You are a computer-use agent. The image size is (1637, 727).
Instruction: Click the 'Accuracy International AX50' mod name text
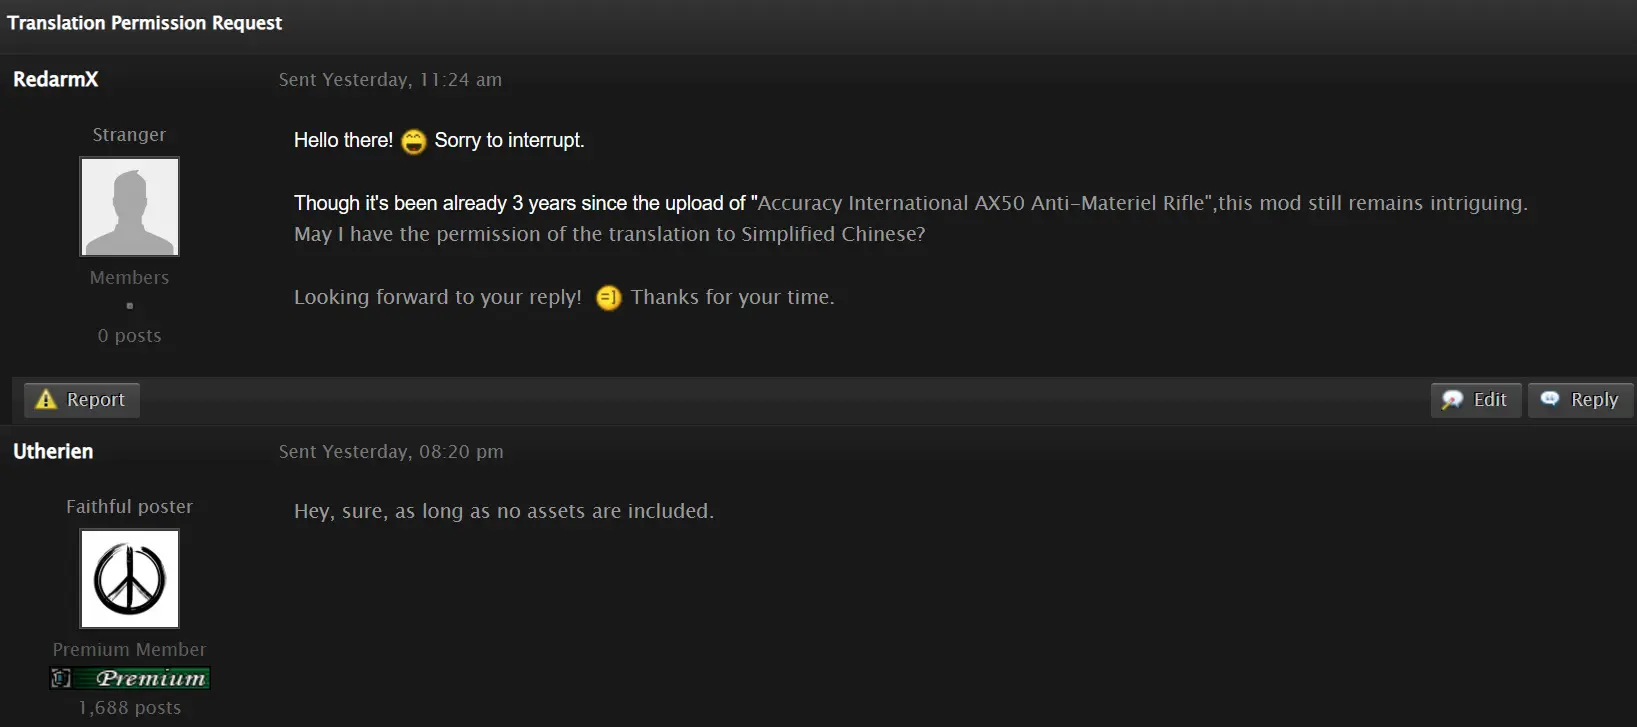(891, 203)
